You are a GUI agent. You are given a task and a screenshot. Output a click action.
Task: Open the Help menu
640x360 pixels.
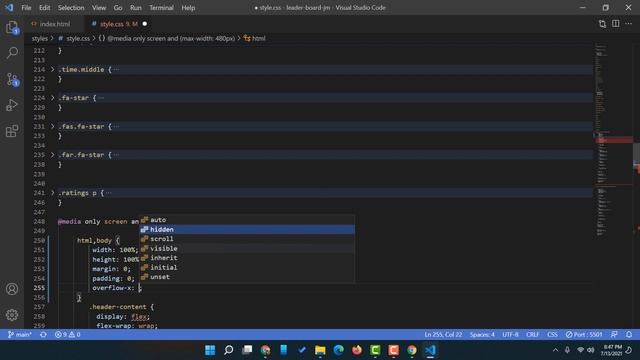coord(188,8)
